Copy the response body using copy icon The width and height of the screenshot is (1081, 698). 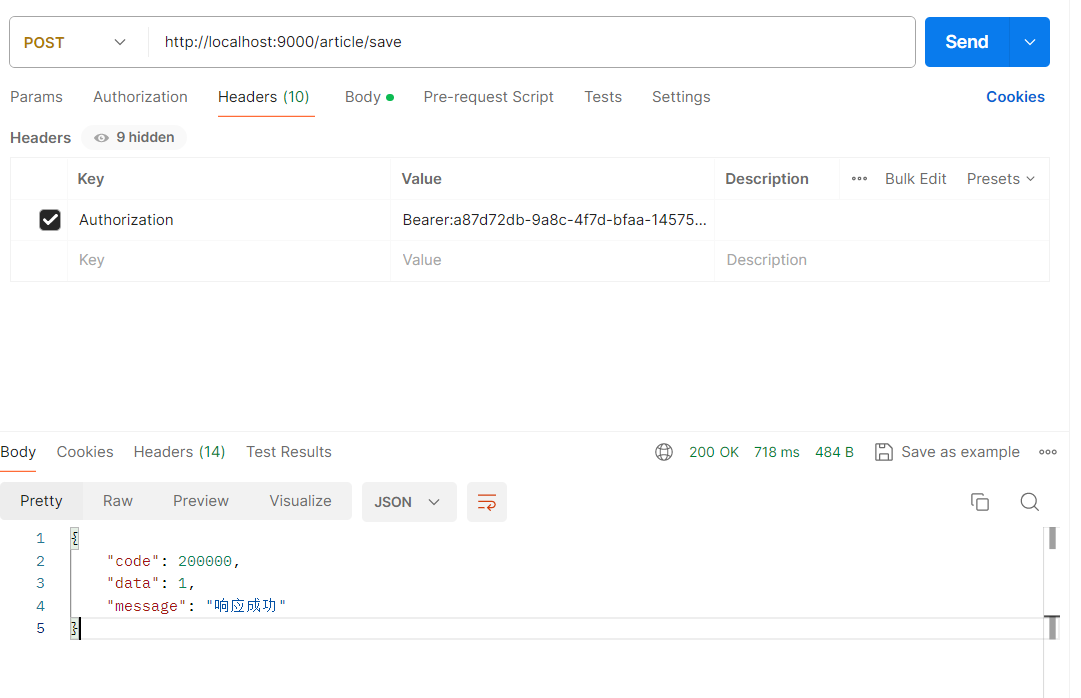coord(979,501)
